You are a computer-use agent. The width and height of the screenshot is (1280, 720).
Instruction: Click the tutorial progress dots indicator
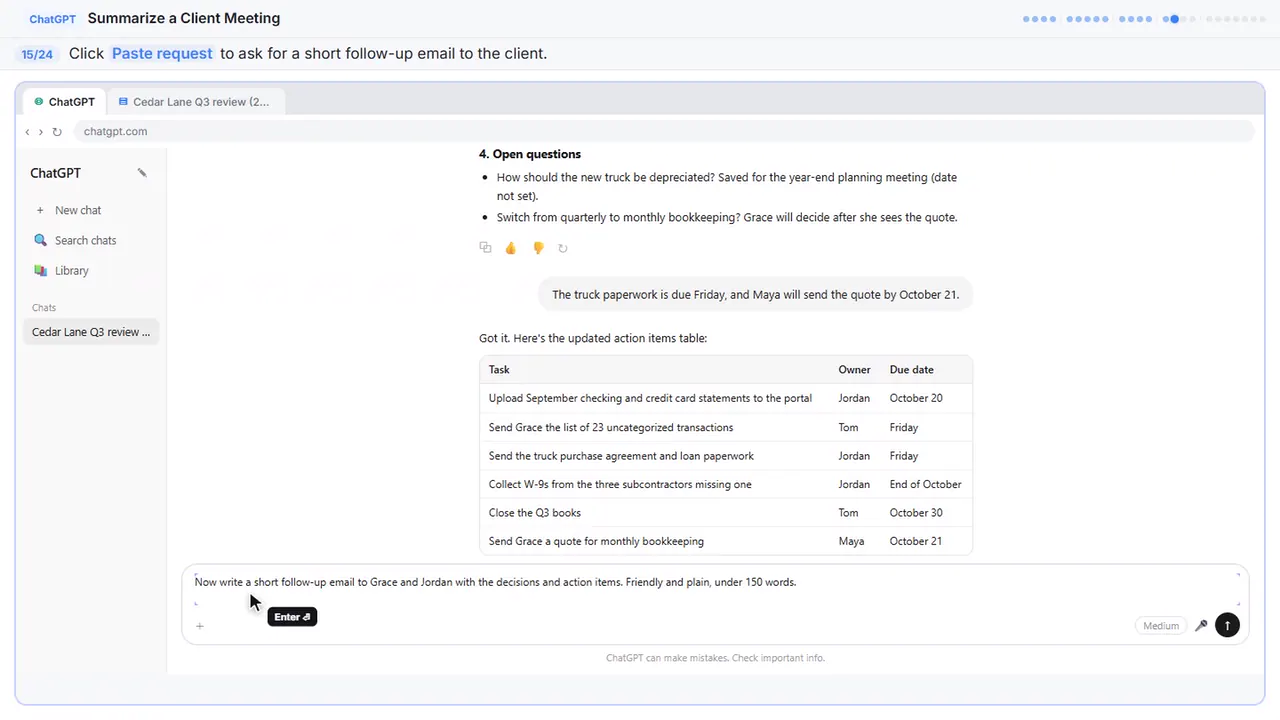pyautogui.click(x=1145, y=19)
